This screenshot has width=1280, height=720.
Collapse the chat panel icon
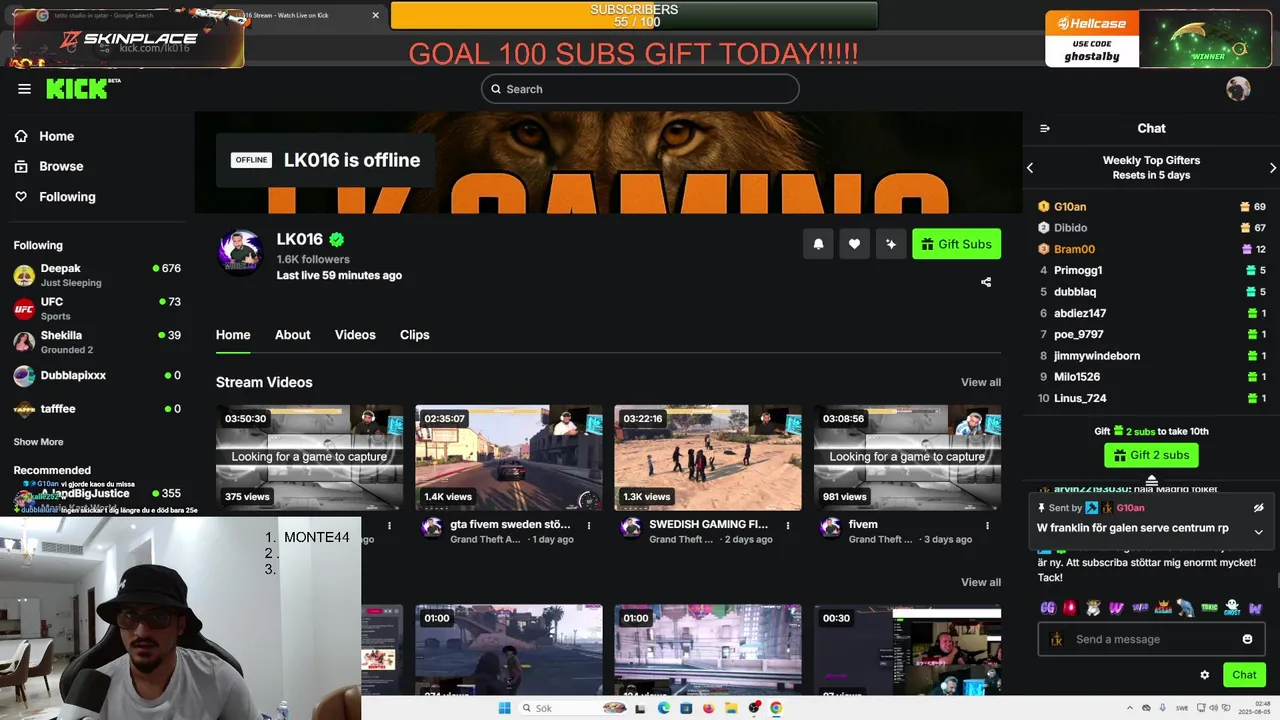coord(1045,128)
